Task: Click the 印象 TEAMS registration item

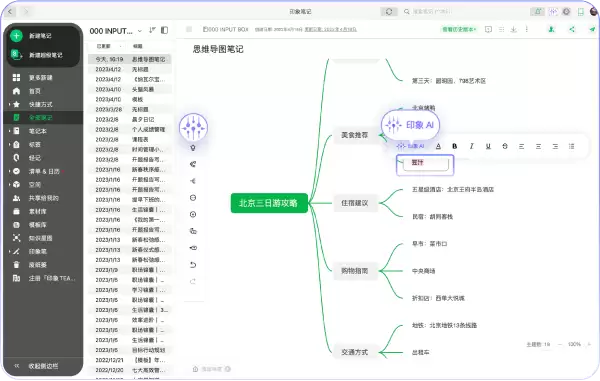Action: point(52,278)
